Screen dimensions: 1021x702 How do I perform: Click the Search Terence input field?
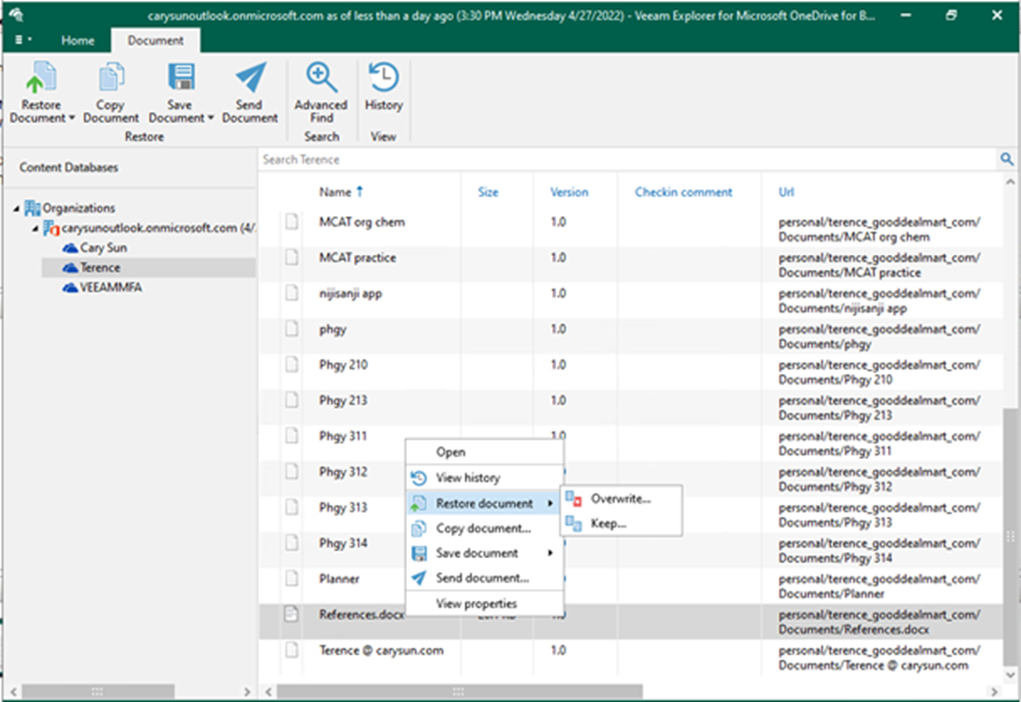click(x=627, y=160)
